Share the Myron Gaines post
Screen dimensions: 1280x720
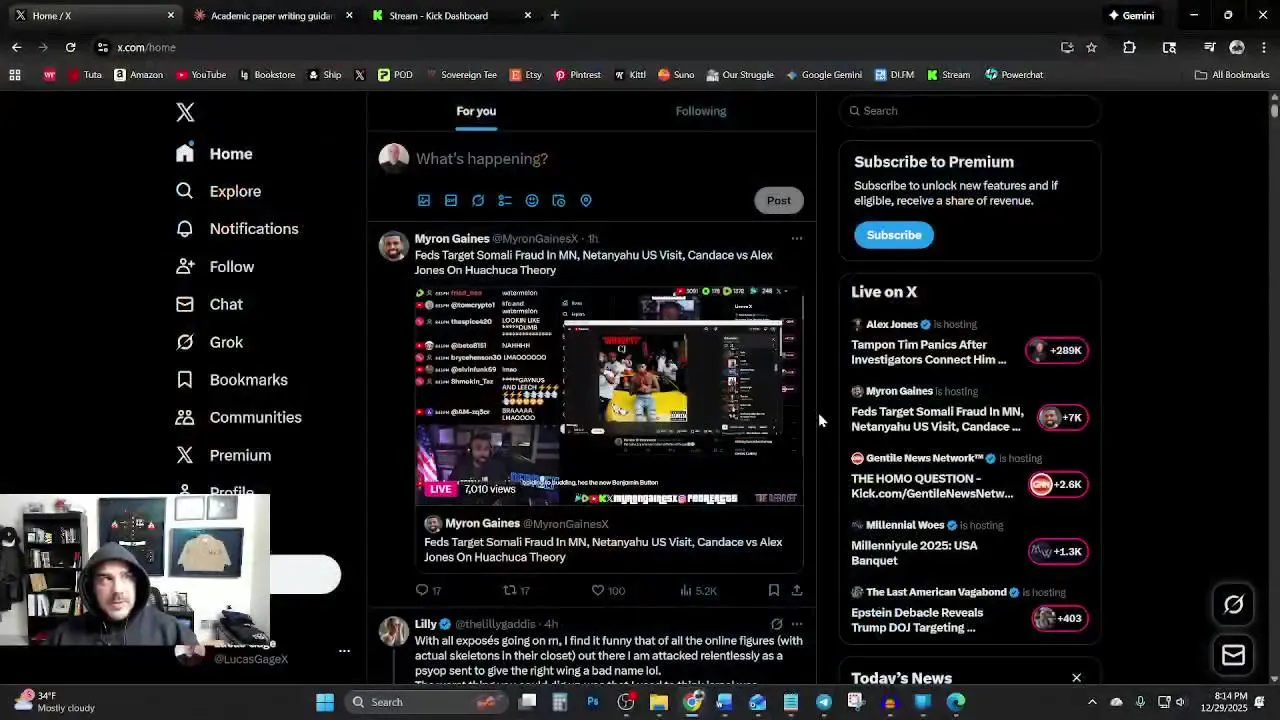click(x=797, y=590)
